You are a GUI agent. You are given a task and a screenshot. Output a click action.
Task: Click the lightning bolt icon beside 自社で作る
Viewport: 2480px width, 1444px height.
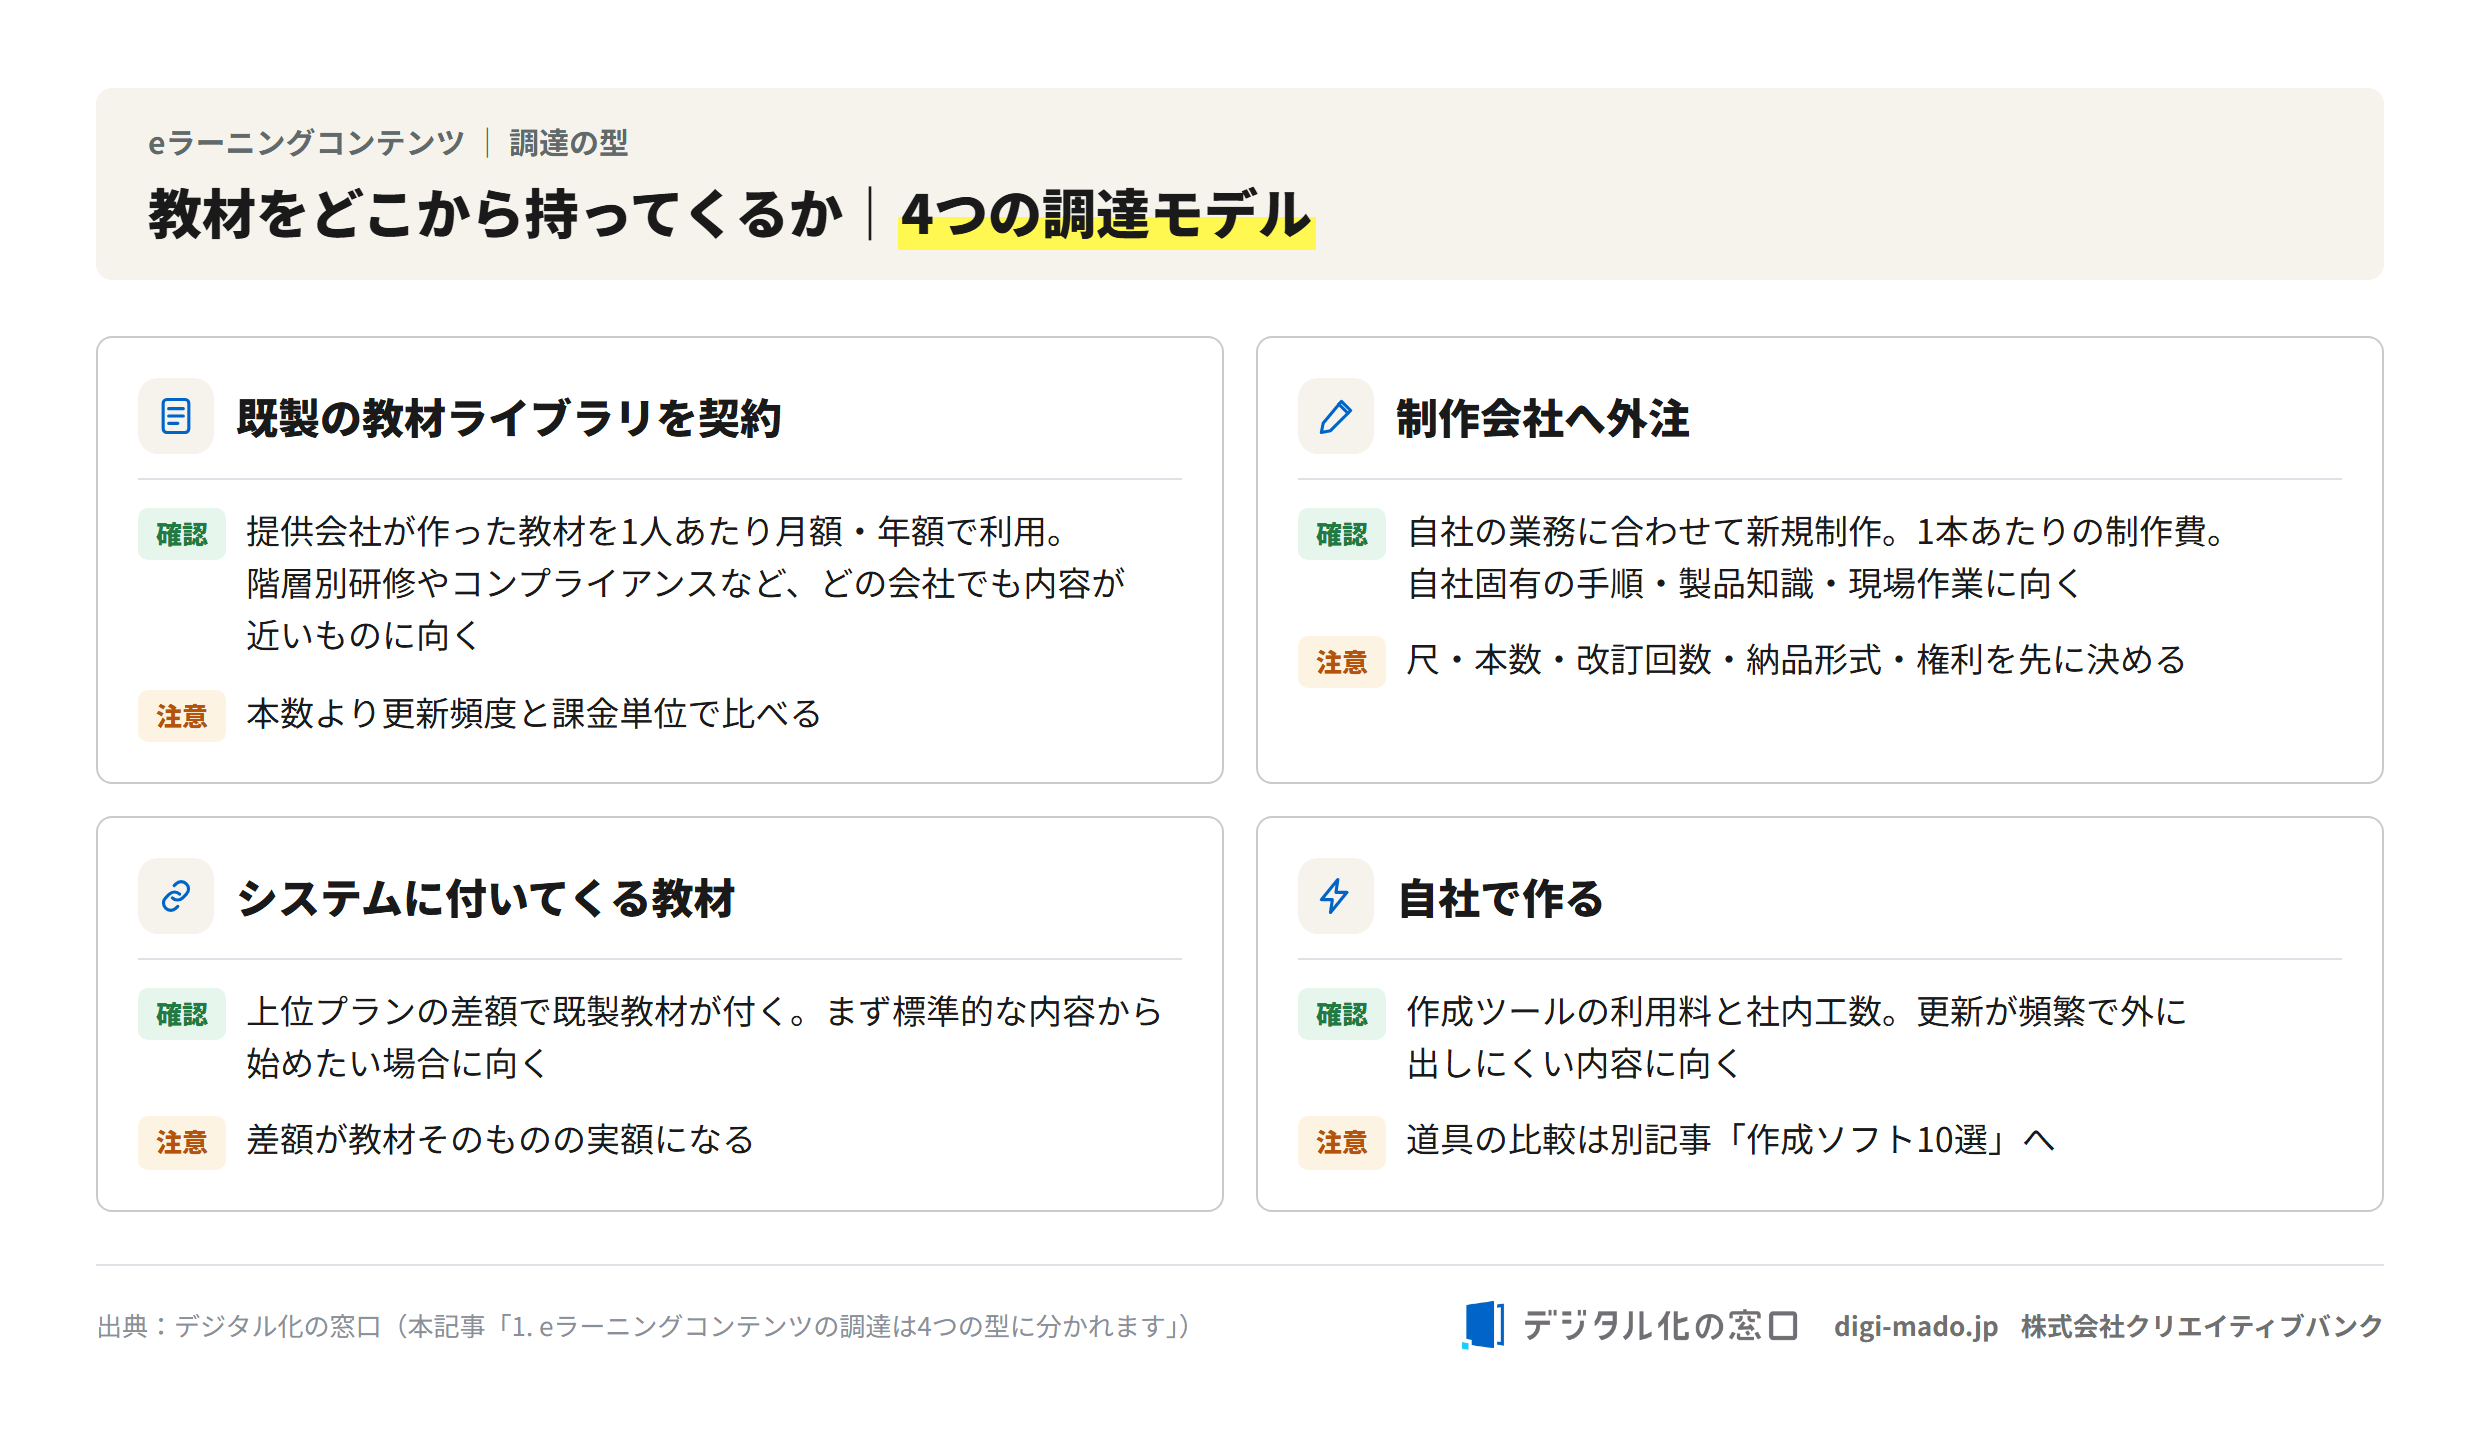tap(1335, 896)
